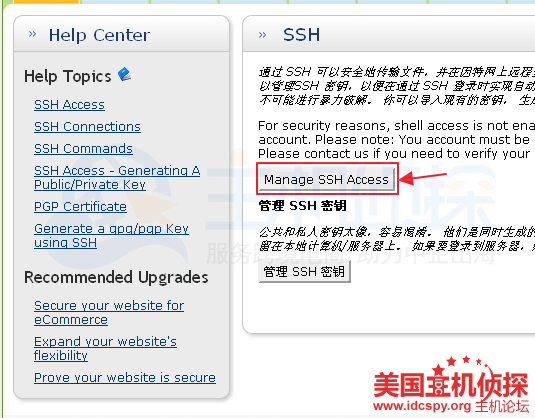Open the SSH Commands help topic
This screenshot has height=418, width=535.
[x=83, y=148]
